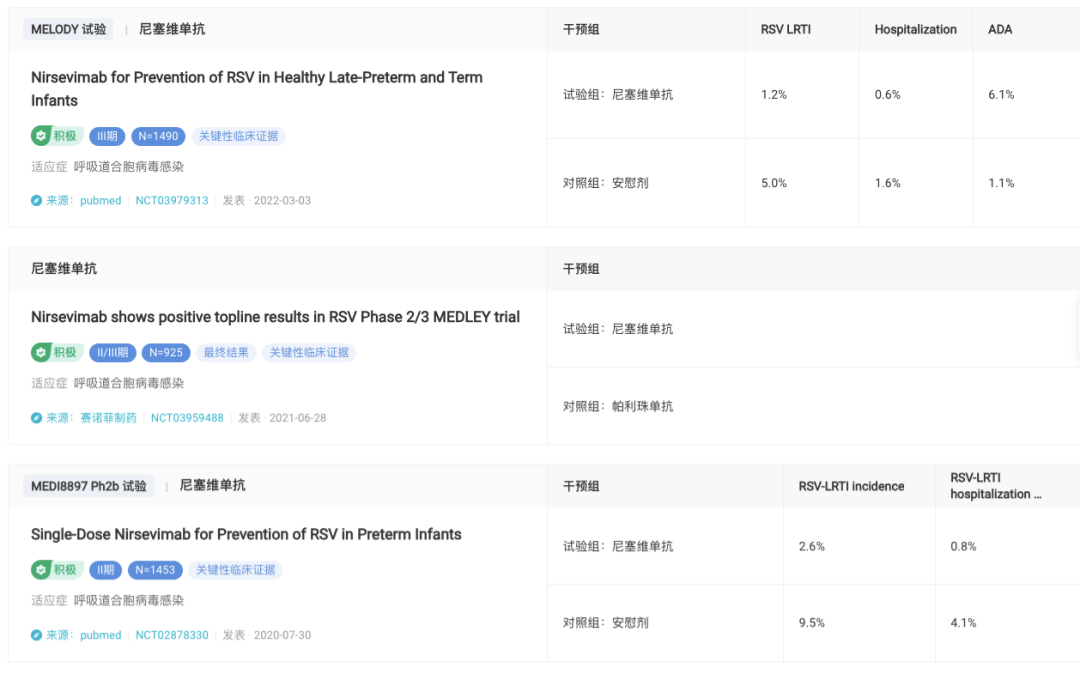Screen dimensions: 1080x674
Task: Select the MELODY 试验 tag
Action: point(68,30)
